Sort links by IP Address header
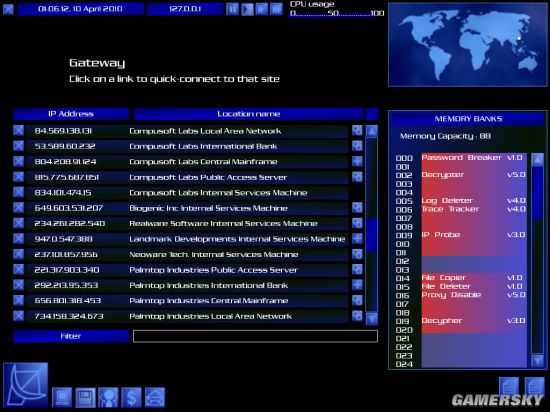This screenshot has width=550, height=412. [71, 114]
